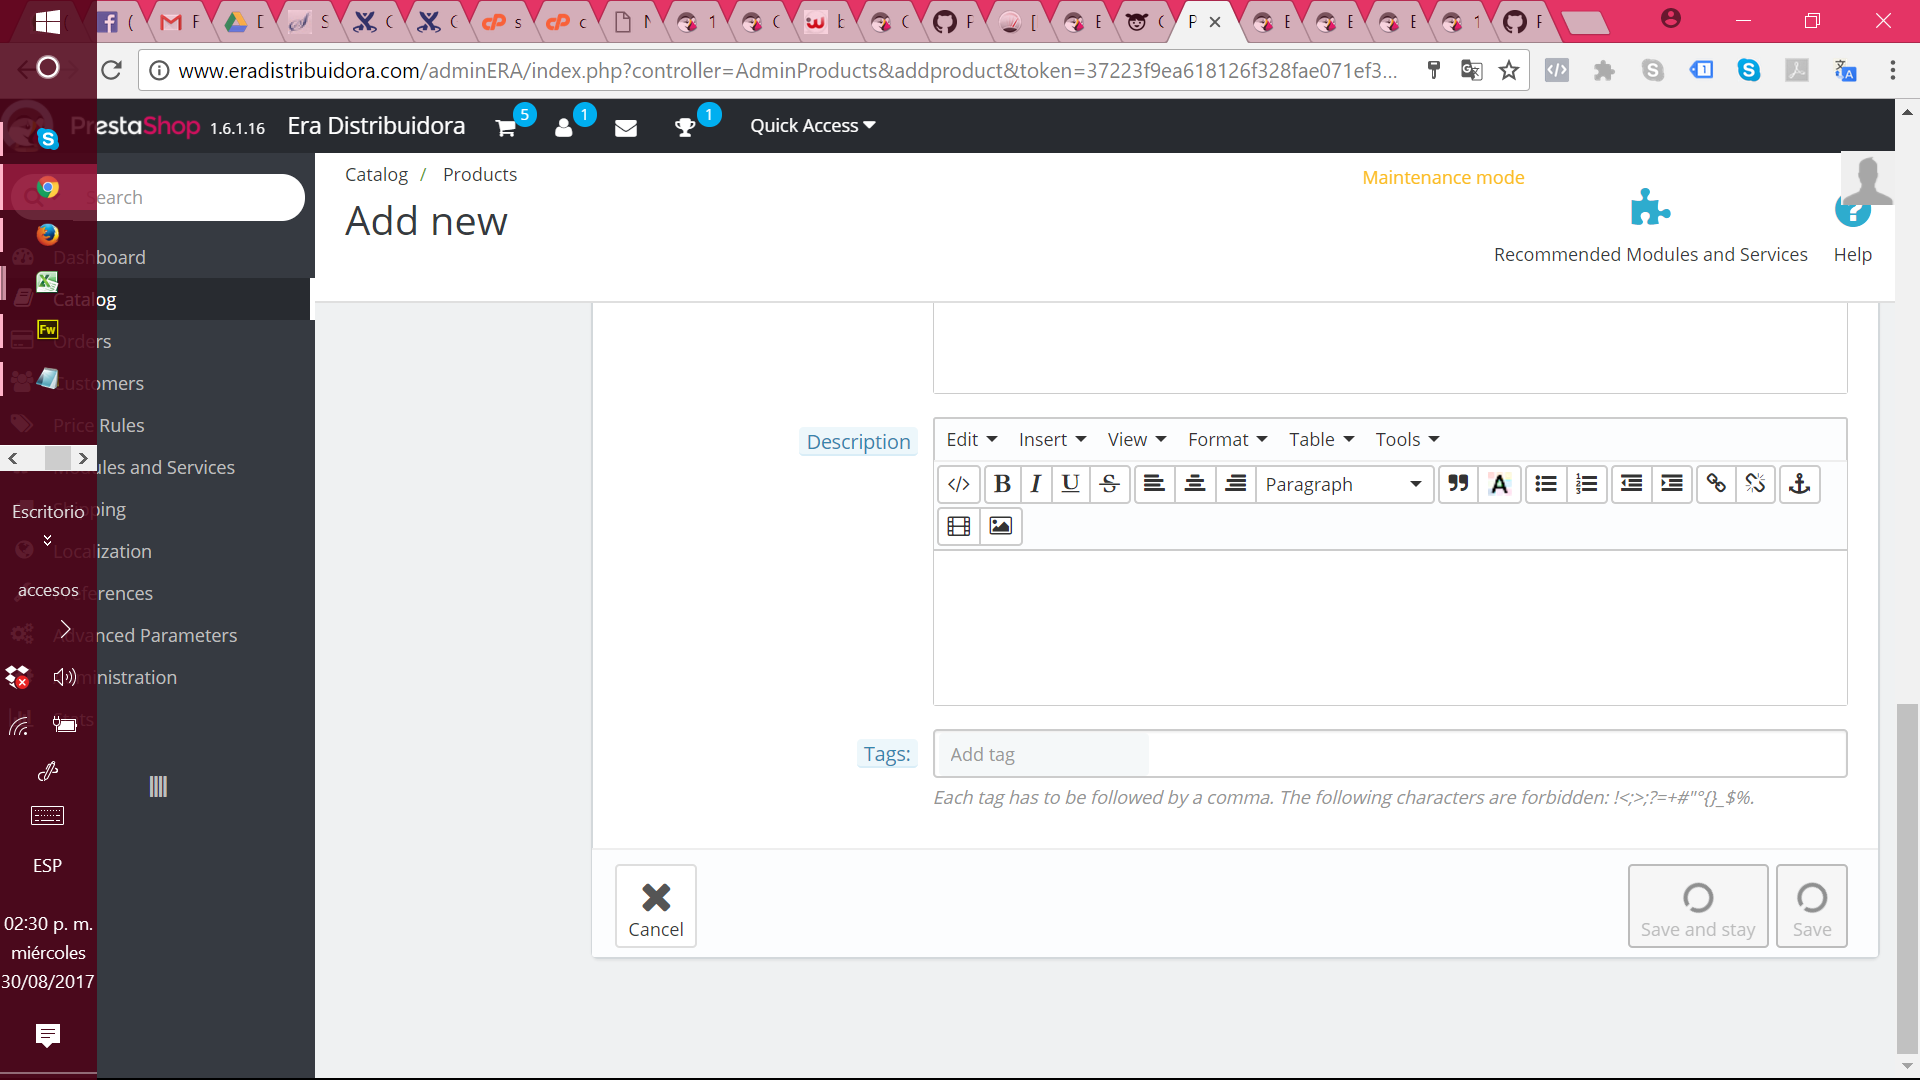Click the Cancel button
1920x1080 pixels.
pyautogui.click(x=656, y=906)
